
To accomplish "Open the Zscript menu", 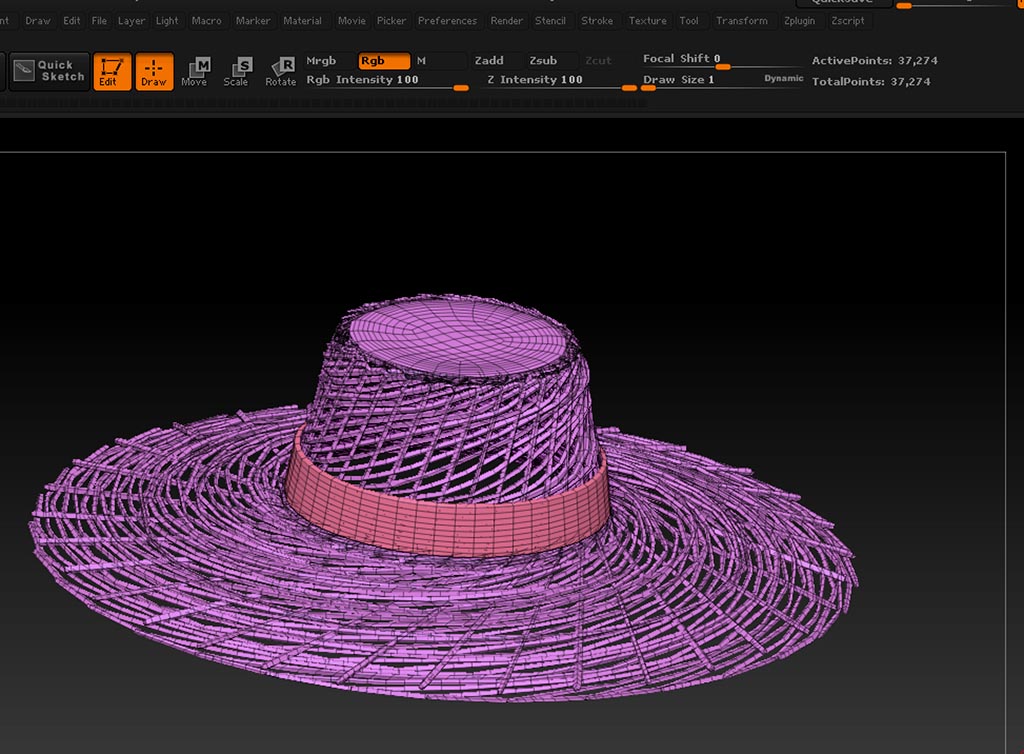I will click(848, 21).
